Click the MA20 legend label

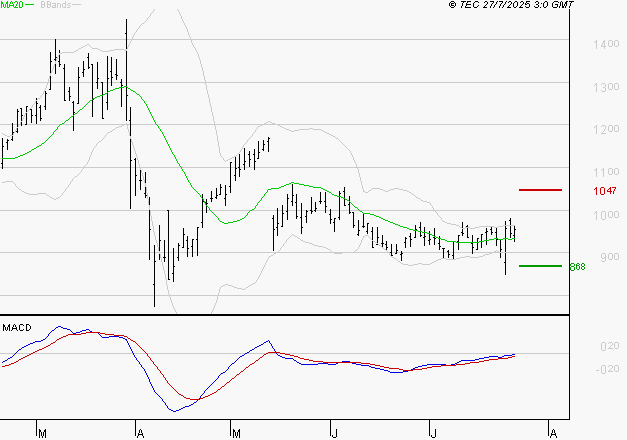click(x=12, y=4)
